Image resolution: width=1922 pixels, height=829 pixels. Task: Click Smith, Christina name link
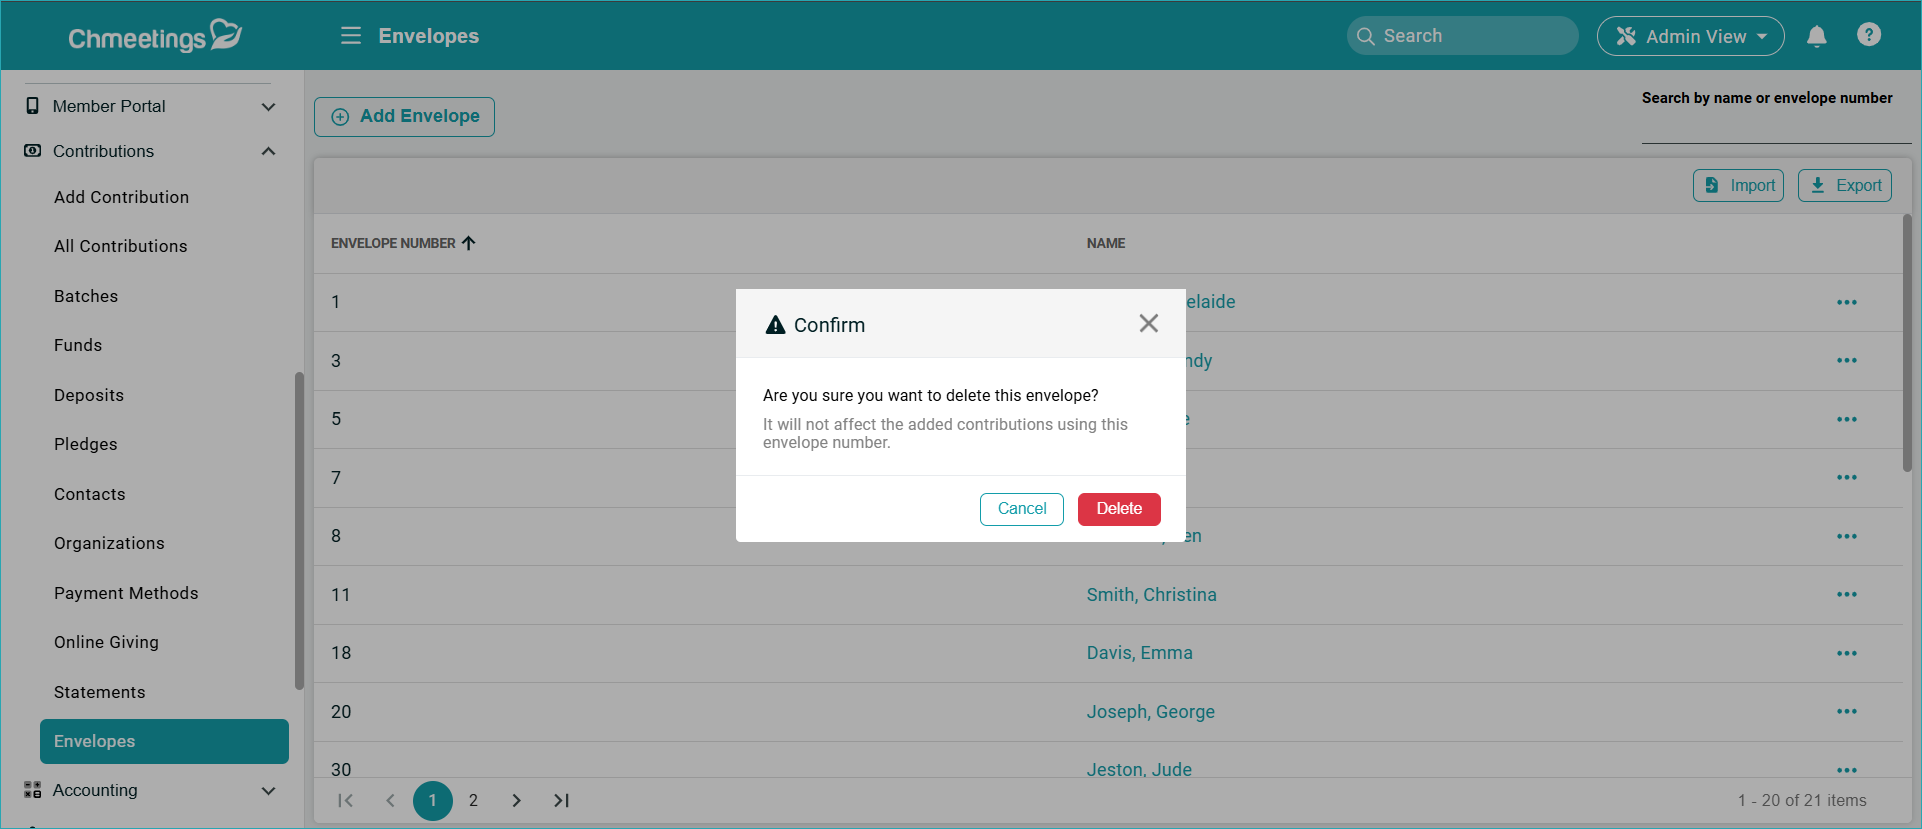coord(1151,595)
